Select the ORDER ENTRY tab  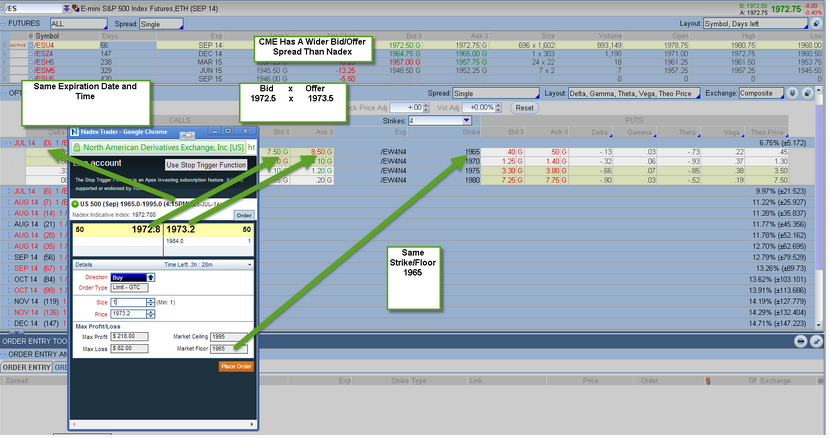tap(26, 368)
